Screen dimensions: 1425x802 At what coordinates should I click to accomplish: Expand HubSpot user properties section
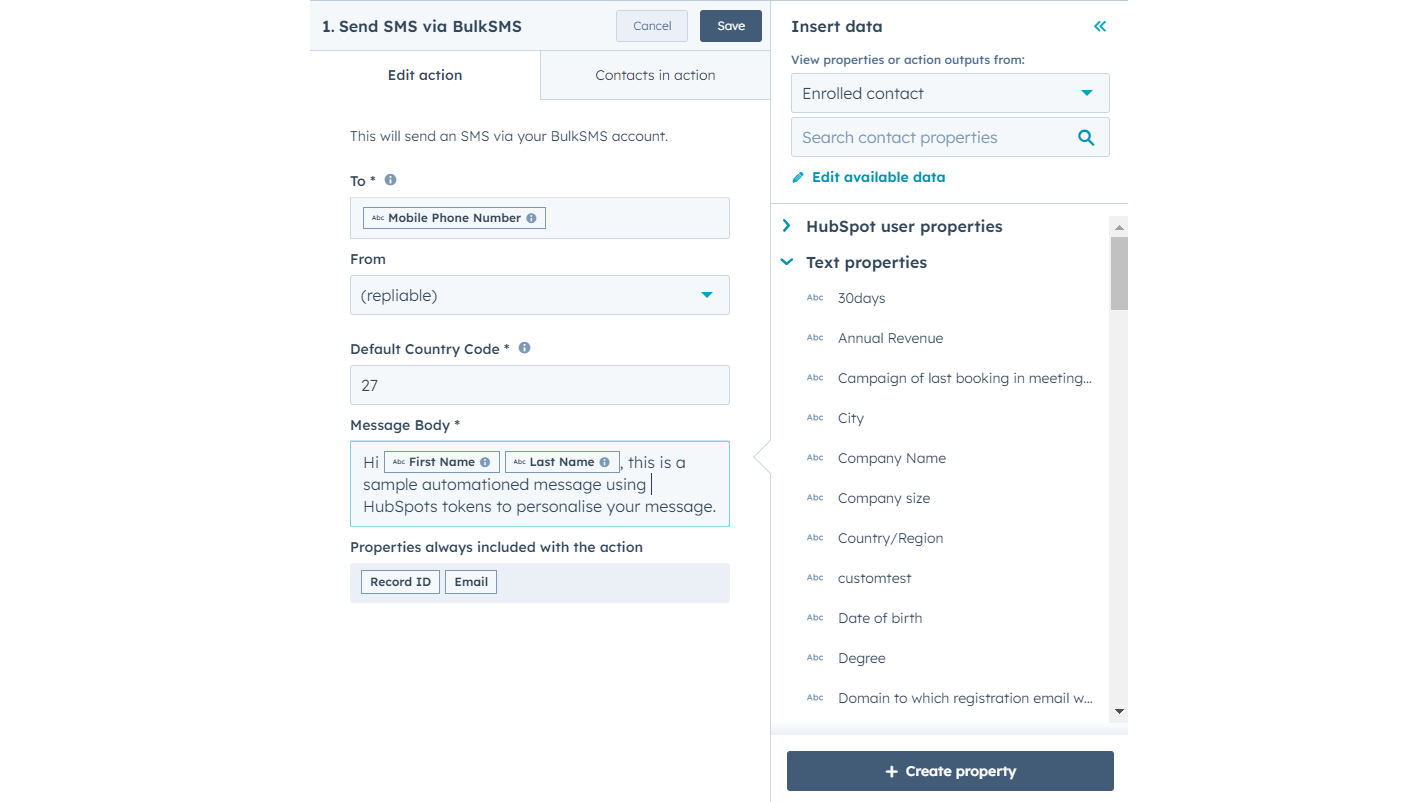pyautogui.click(x=787, y=226)
